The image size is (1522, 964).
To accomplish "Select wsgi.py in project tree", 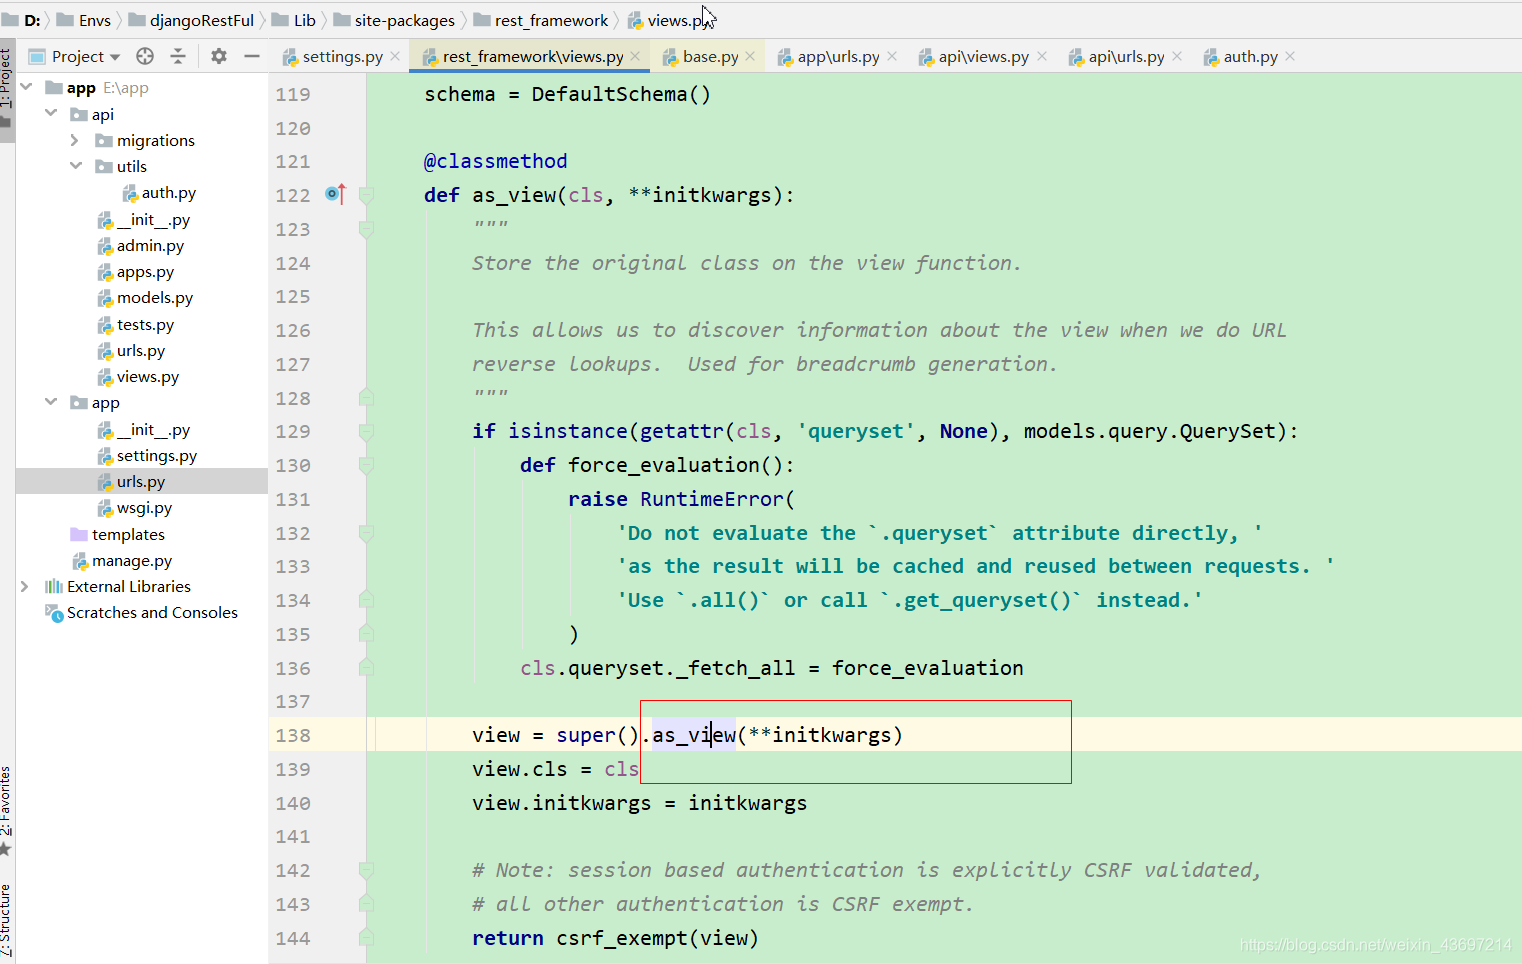I will tap(135, 508).
